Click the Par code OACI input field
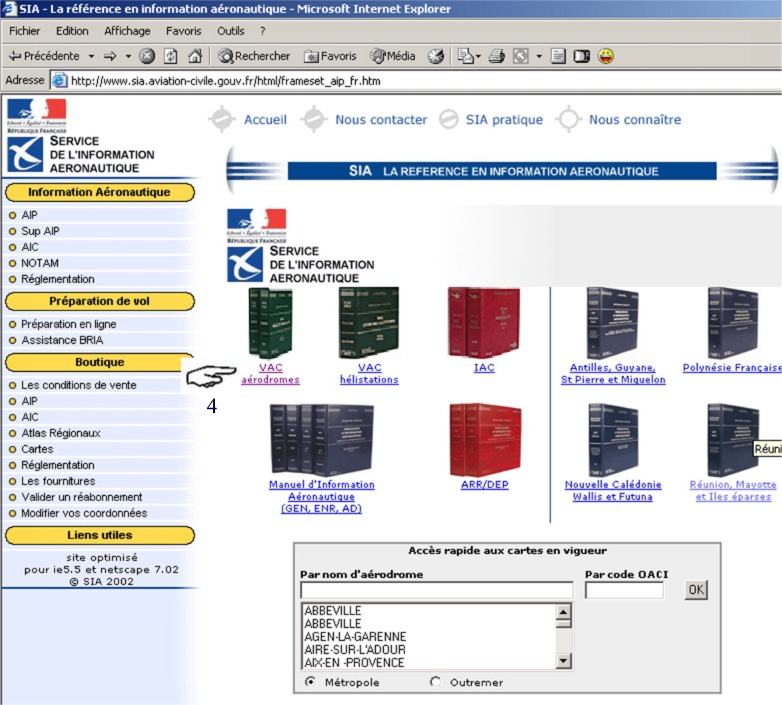The width and height of the screenshot is (782, 705). click(x=624, y=590)
